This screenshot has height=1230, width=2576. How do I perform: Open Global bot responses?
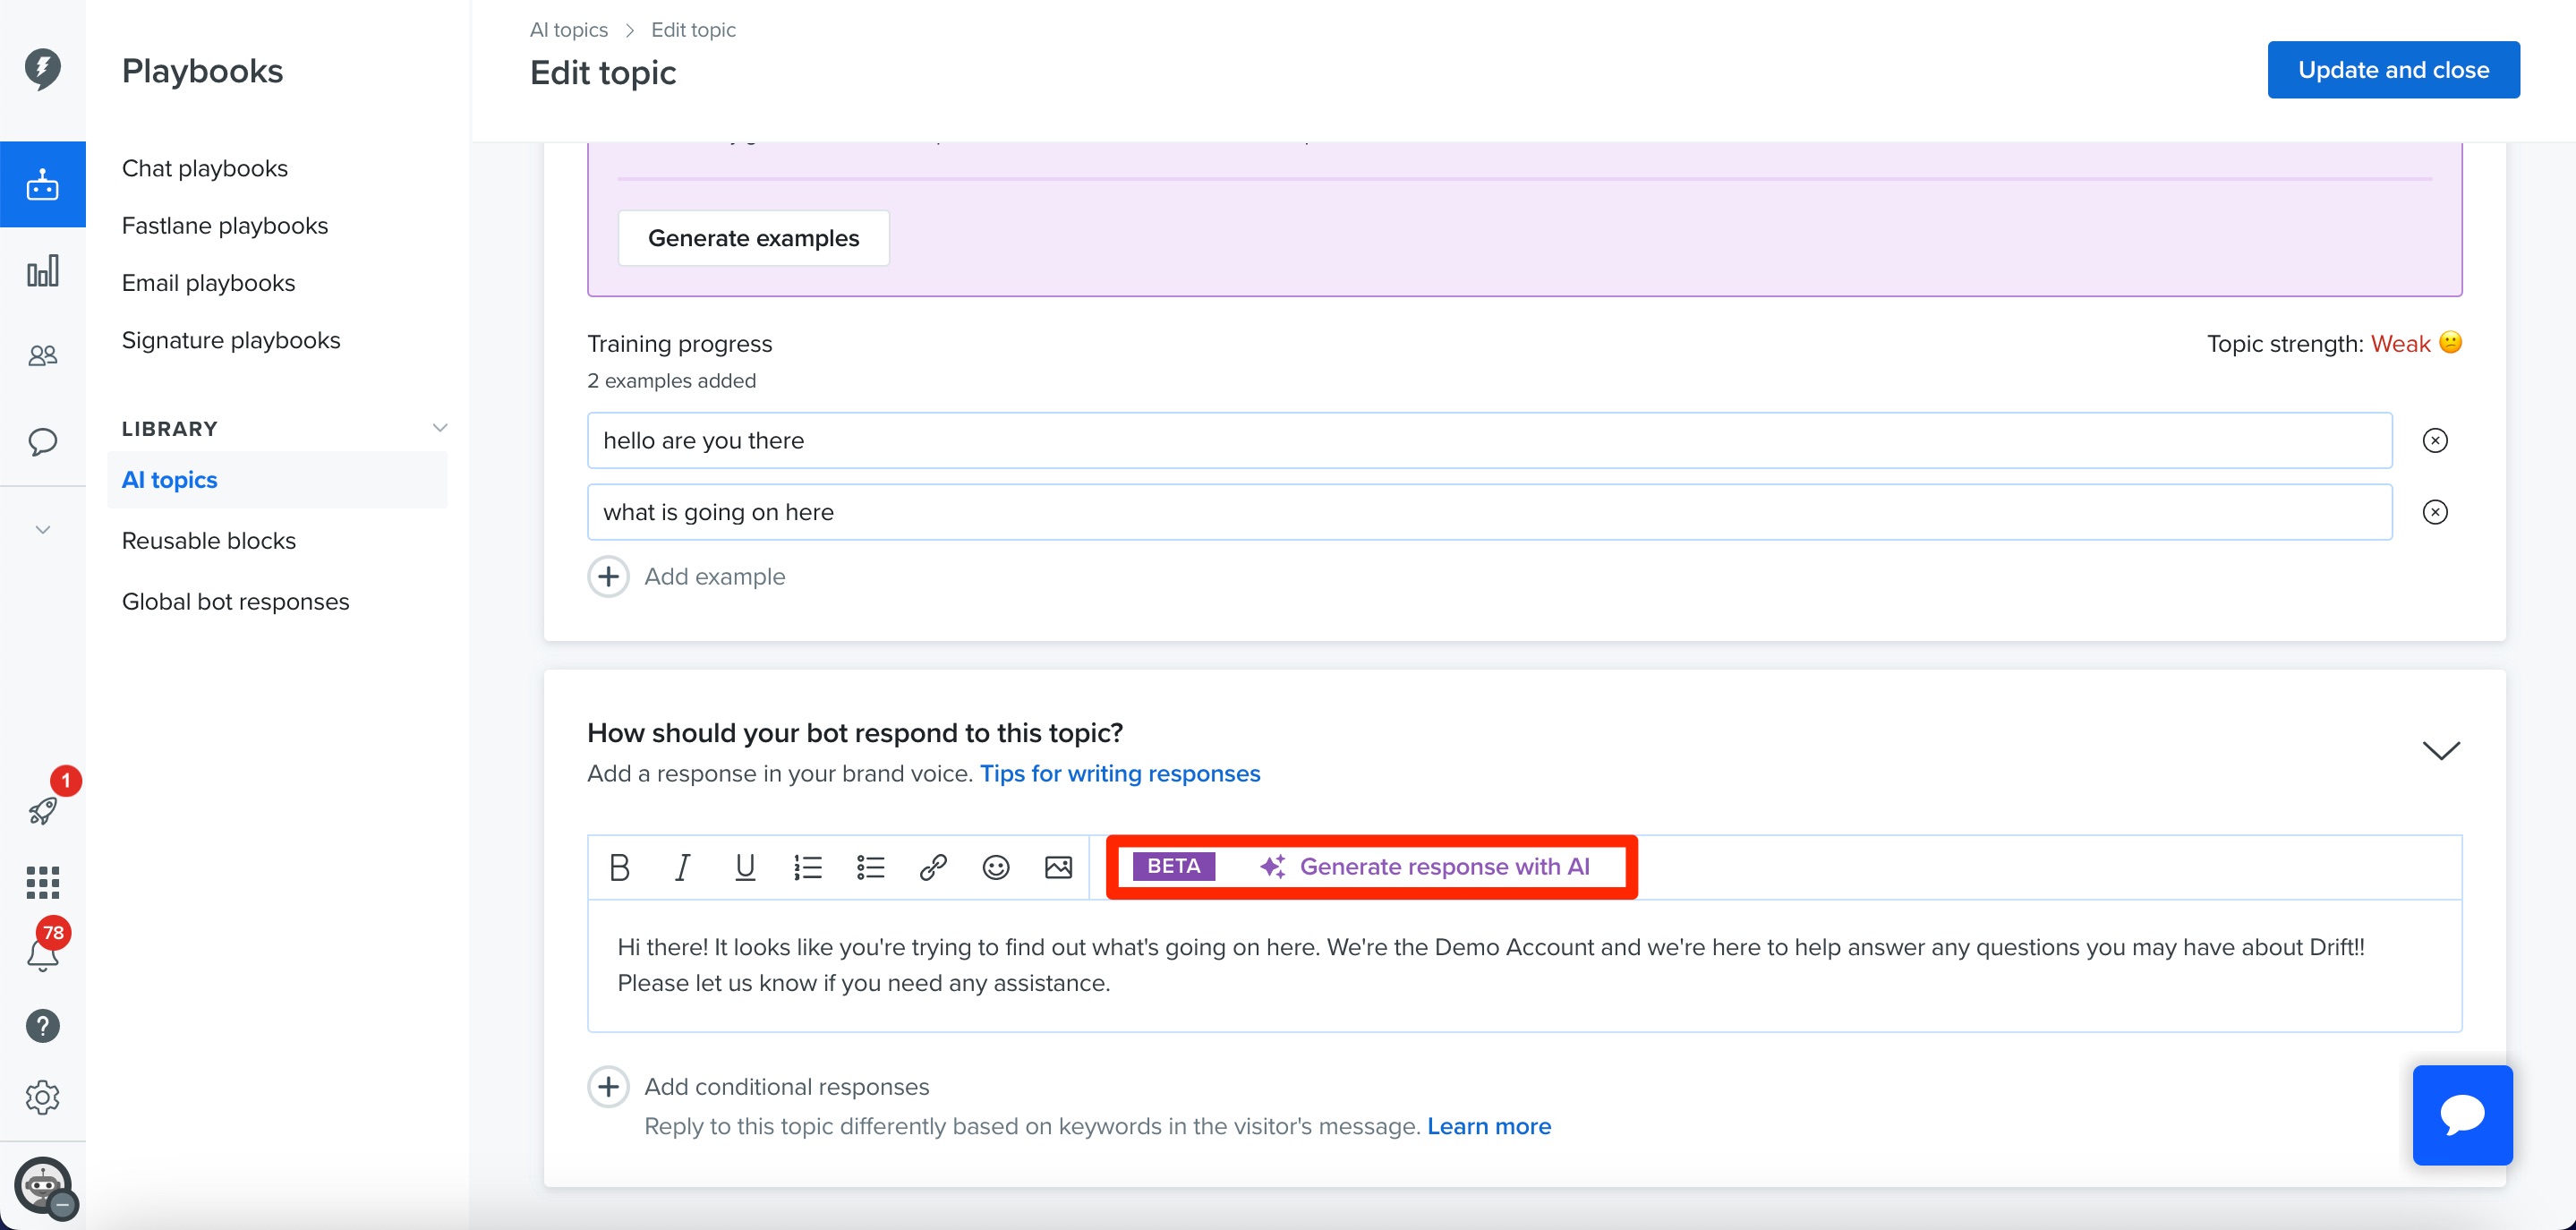pos(235,602)
